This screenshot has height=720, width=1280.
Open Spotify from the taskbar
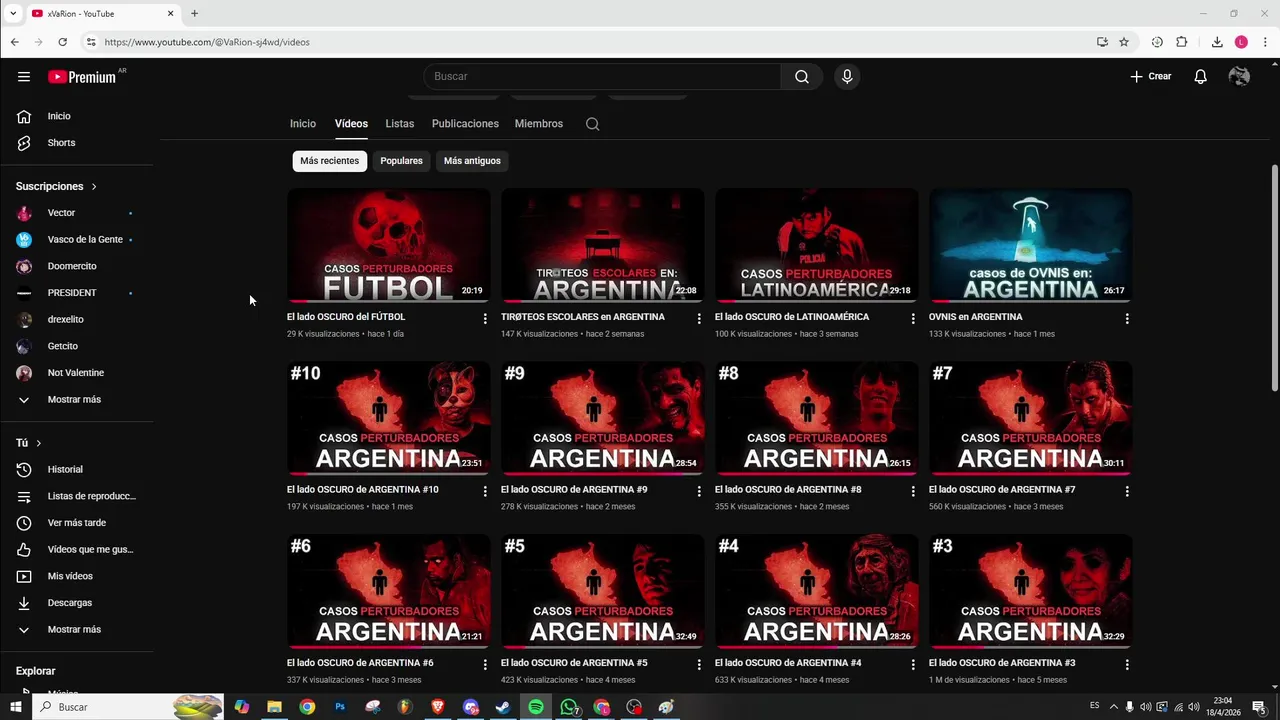click(x=536, y=707)
